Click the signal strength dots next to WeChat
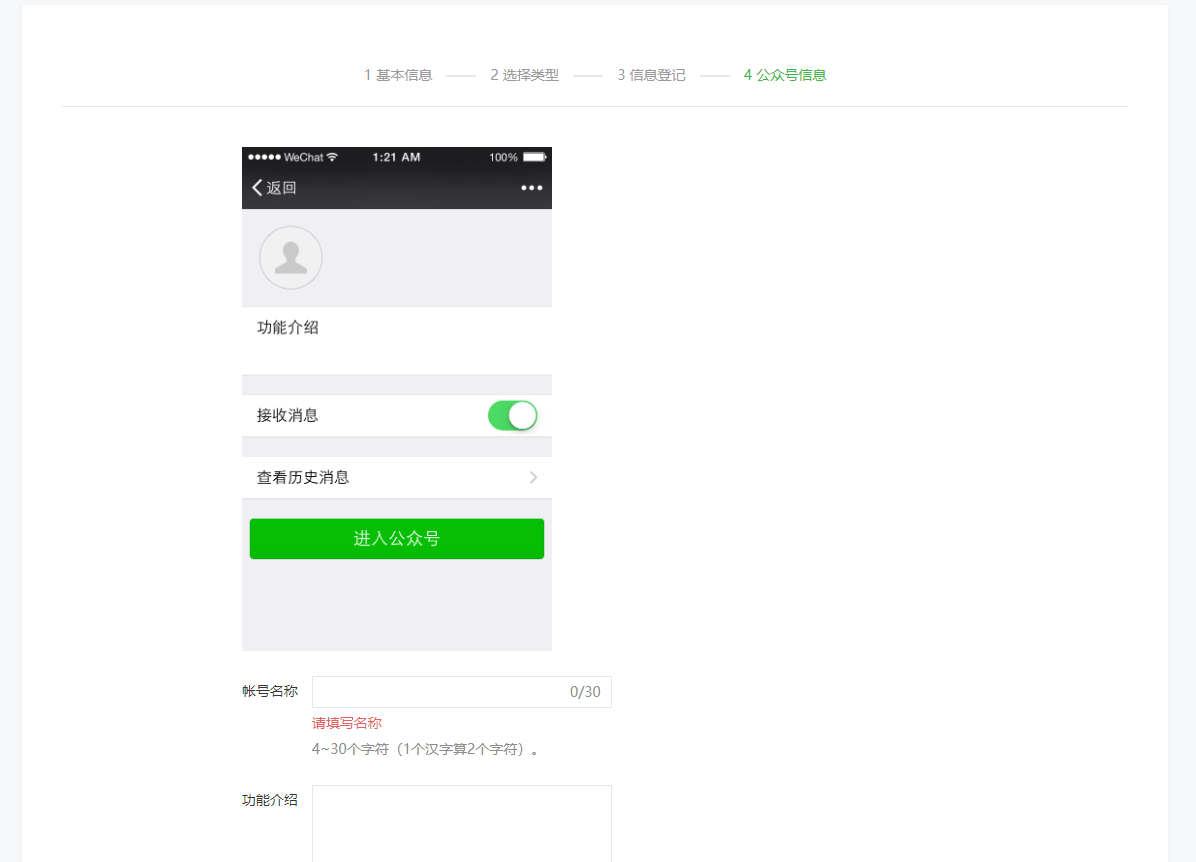This screenshot has height=862, width=1196. click(x=264, y=157)
